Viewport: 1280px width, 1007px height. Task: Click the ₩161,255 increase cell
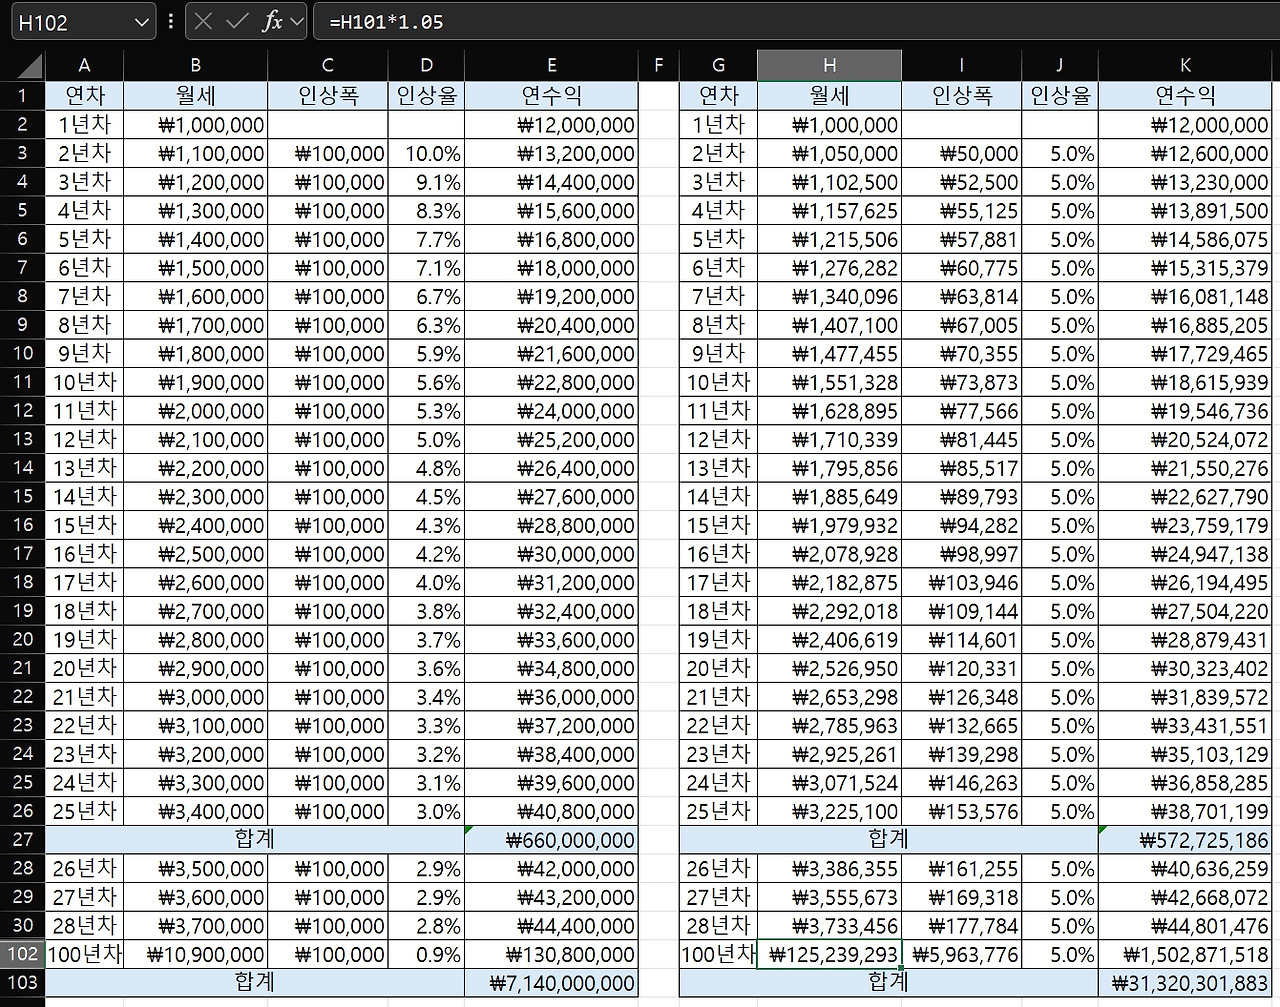[x=961, y=869]
